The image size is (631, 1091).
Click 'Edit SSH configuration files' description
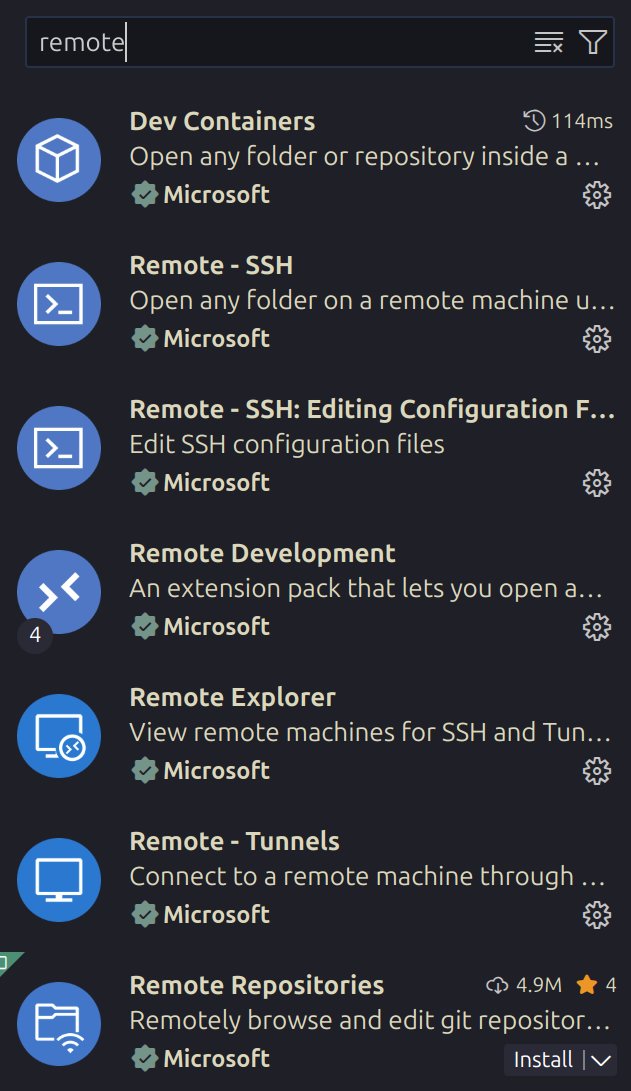[x=287, y=445]
